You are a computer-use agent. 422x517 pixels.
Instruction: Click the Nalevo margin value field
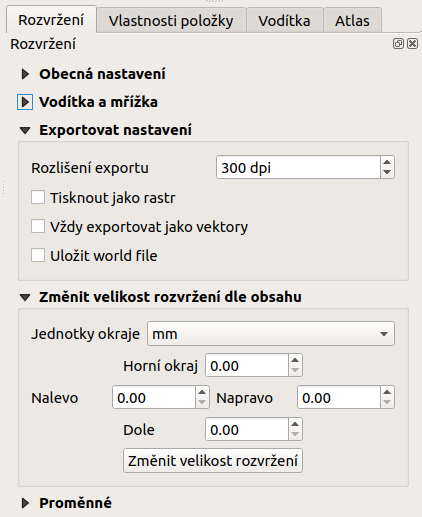[154, 397]
